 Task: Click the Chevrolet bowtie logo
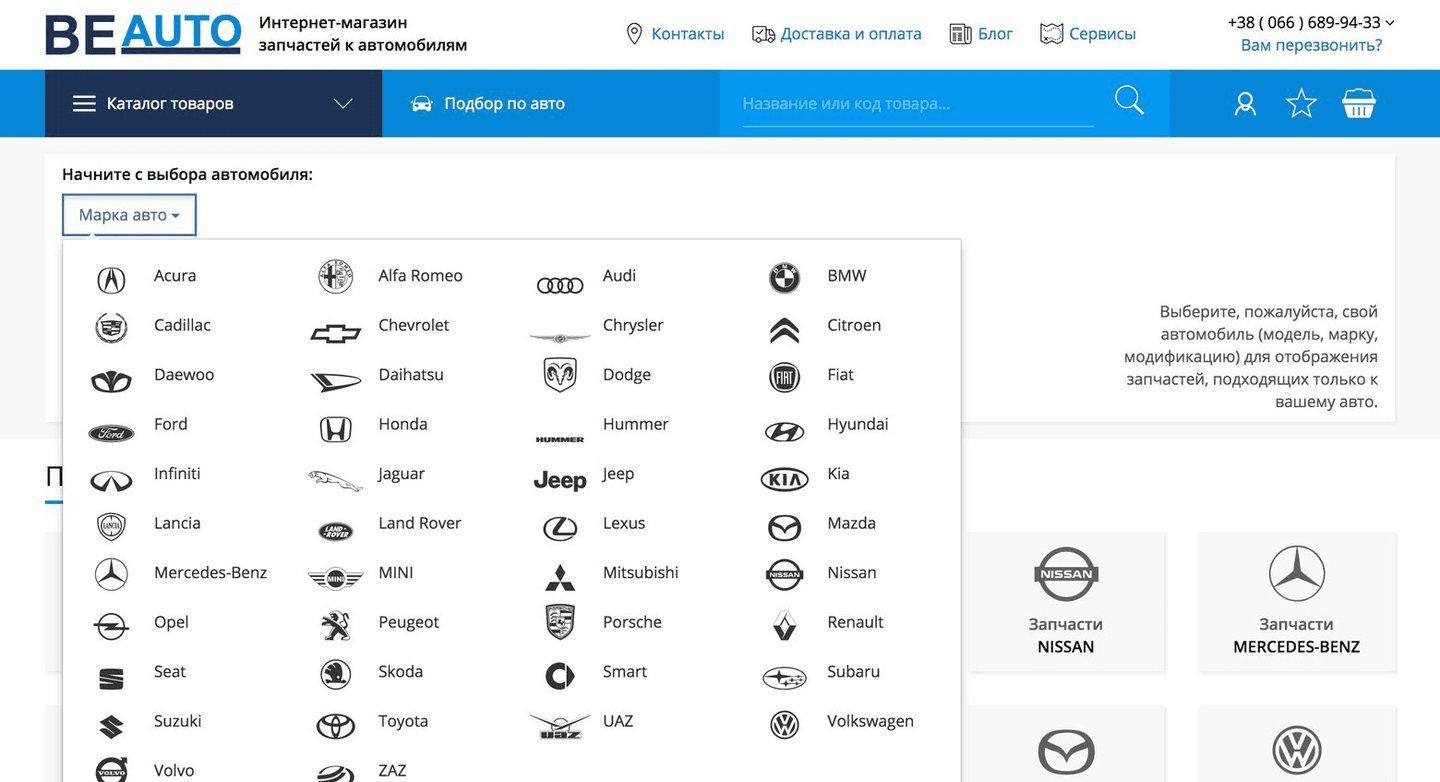point(336,334)
